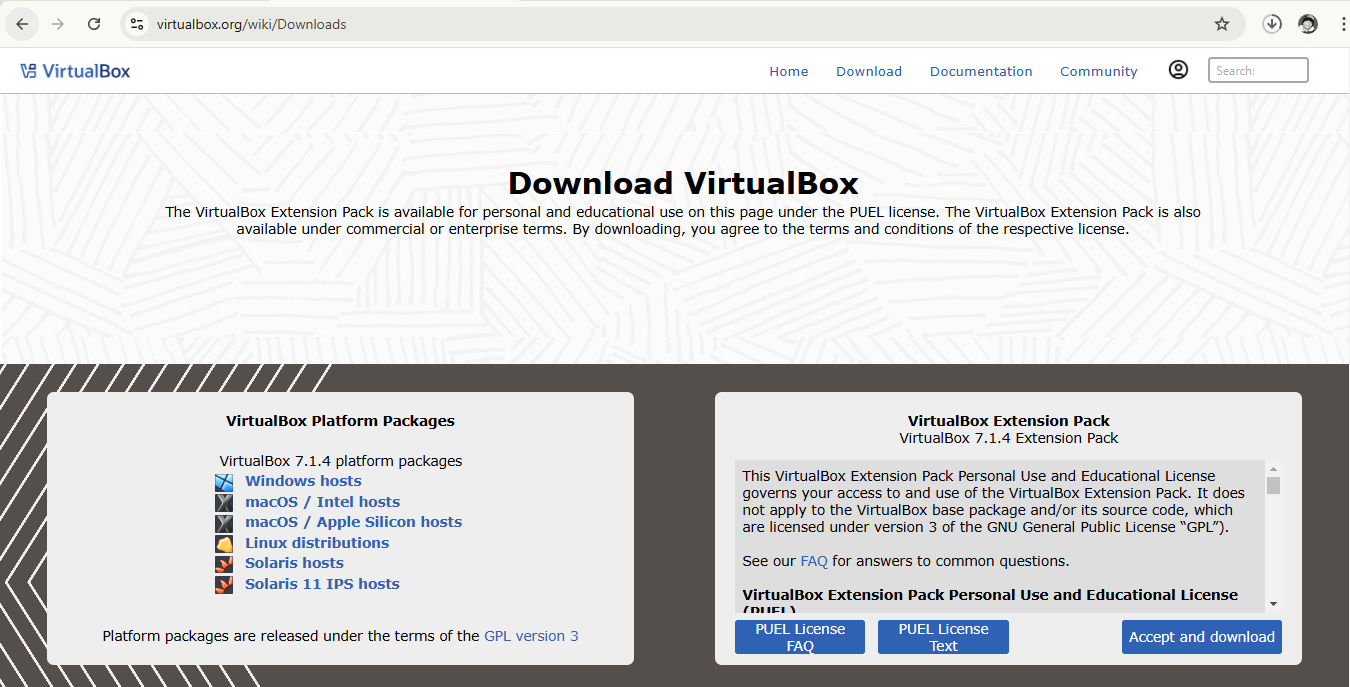Reload the page with the refresh icon
This screenshot has height=687, width=1350.
pyautogui.click(x=94, y=23)
